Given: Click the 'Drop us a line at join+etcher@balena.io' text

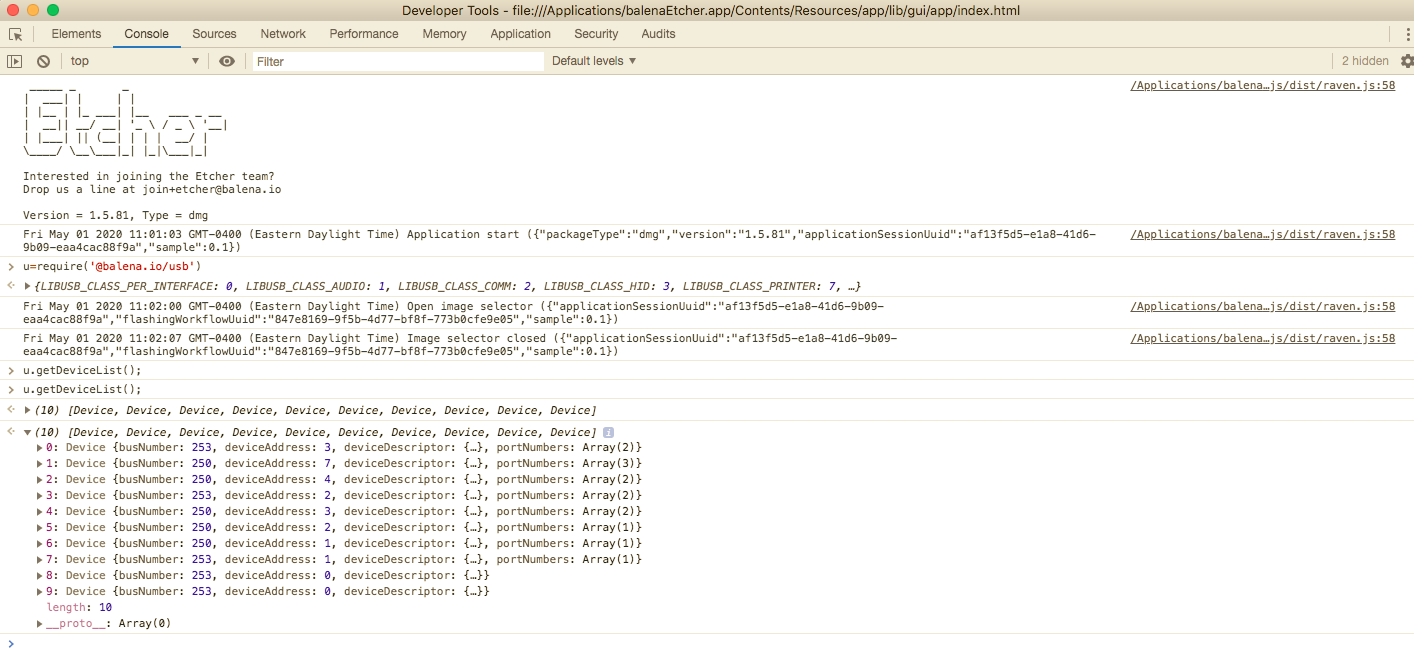Looking at the screenshot, I should [x=152, y=189].
